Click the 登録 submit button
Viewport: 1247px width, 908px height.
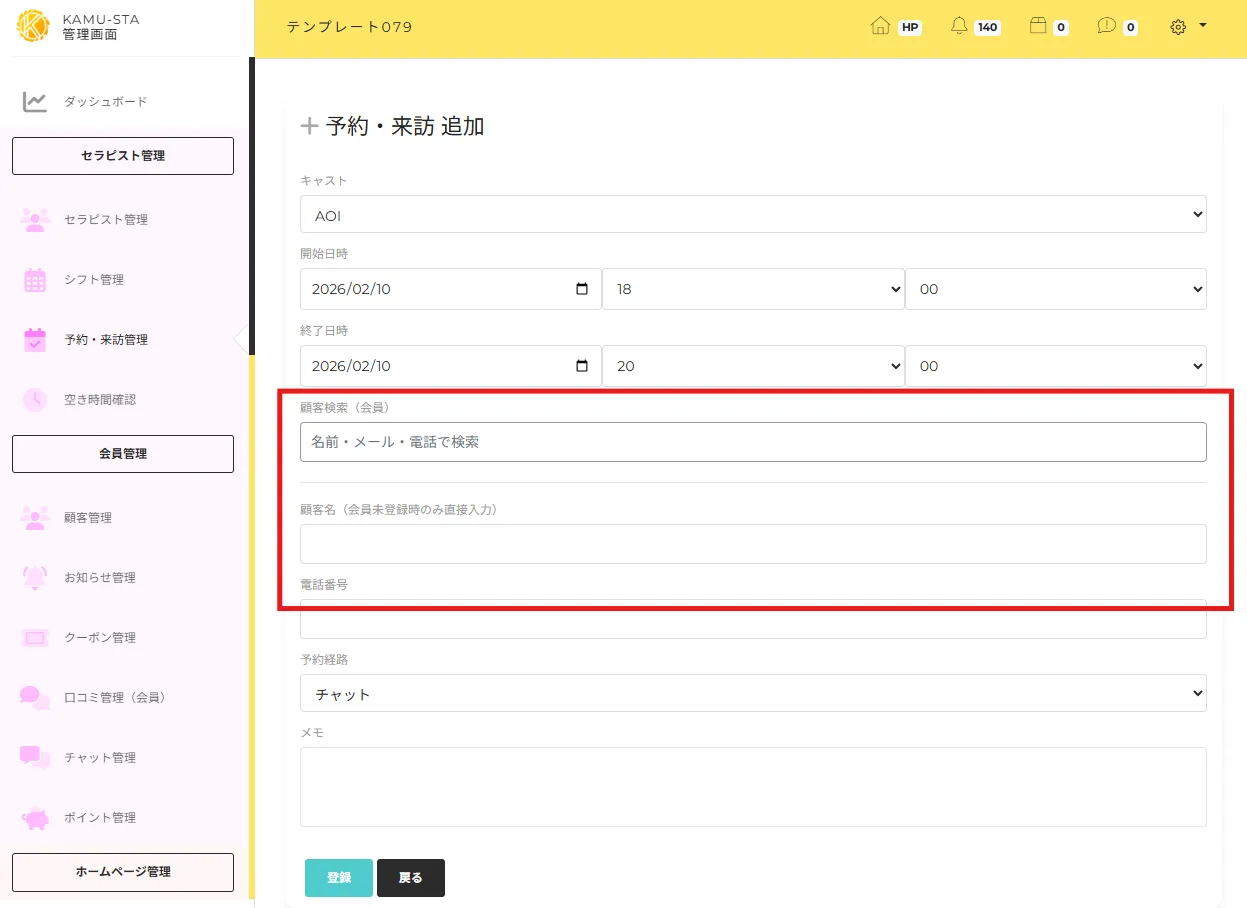click(338, 878)
